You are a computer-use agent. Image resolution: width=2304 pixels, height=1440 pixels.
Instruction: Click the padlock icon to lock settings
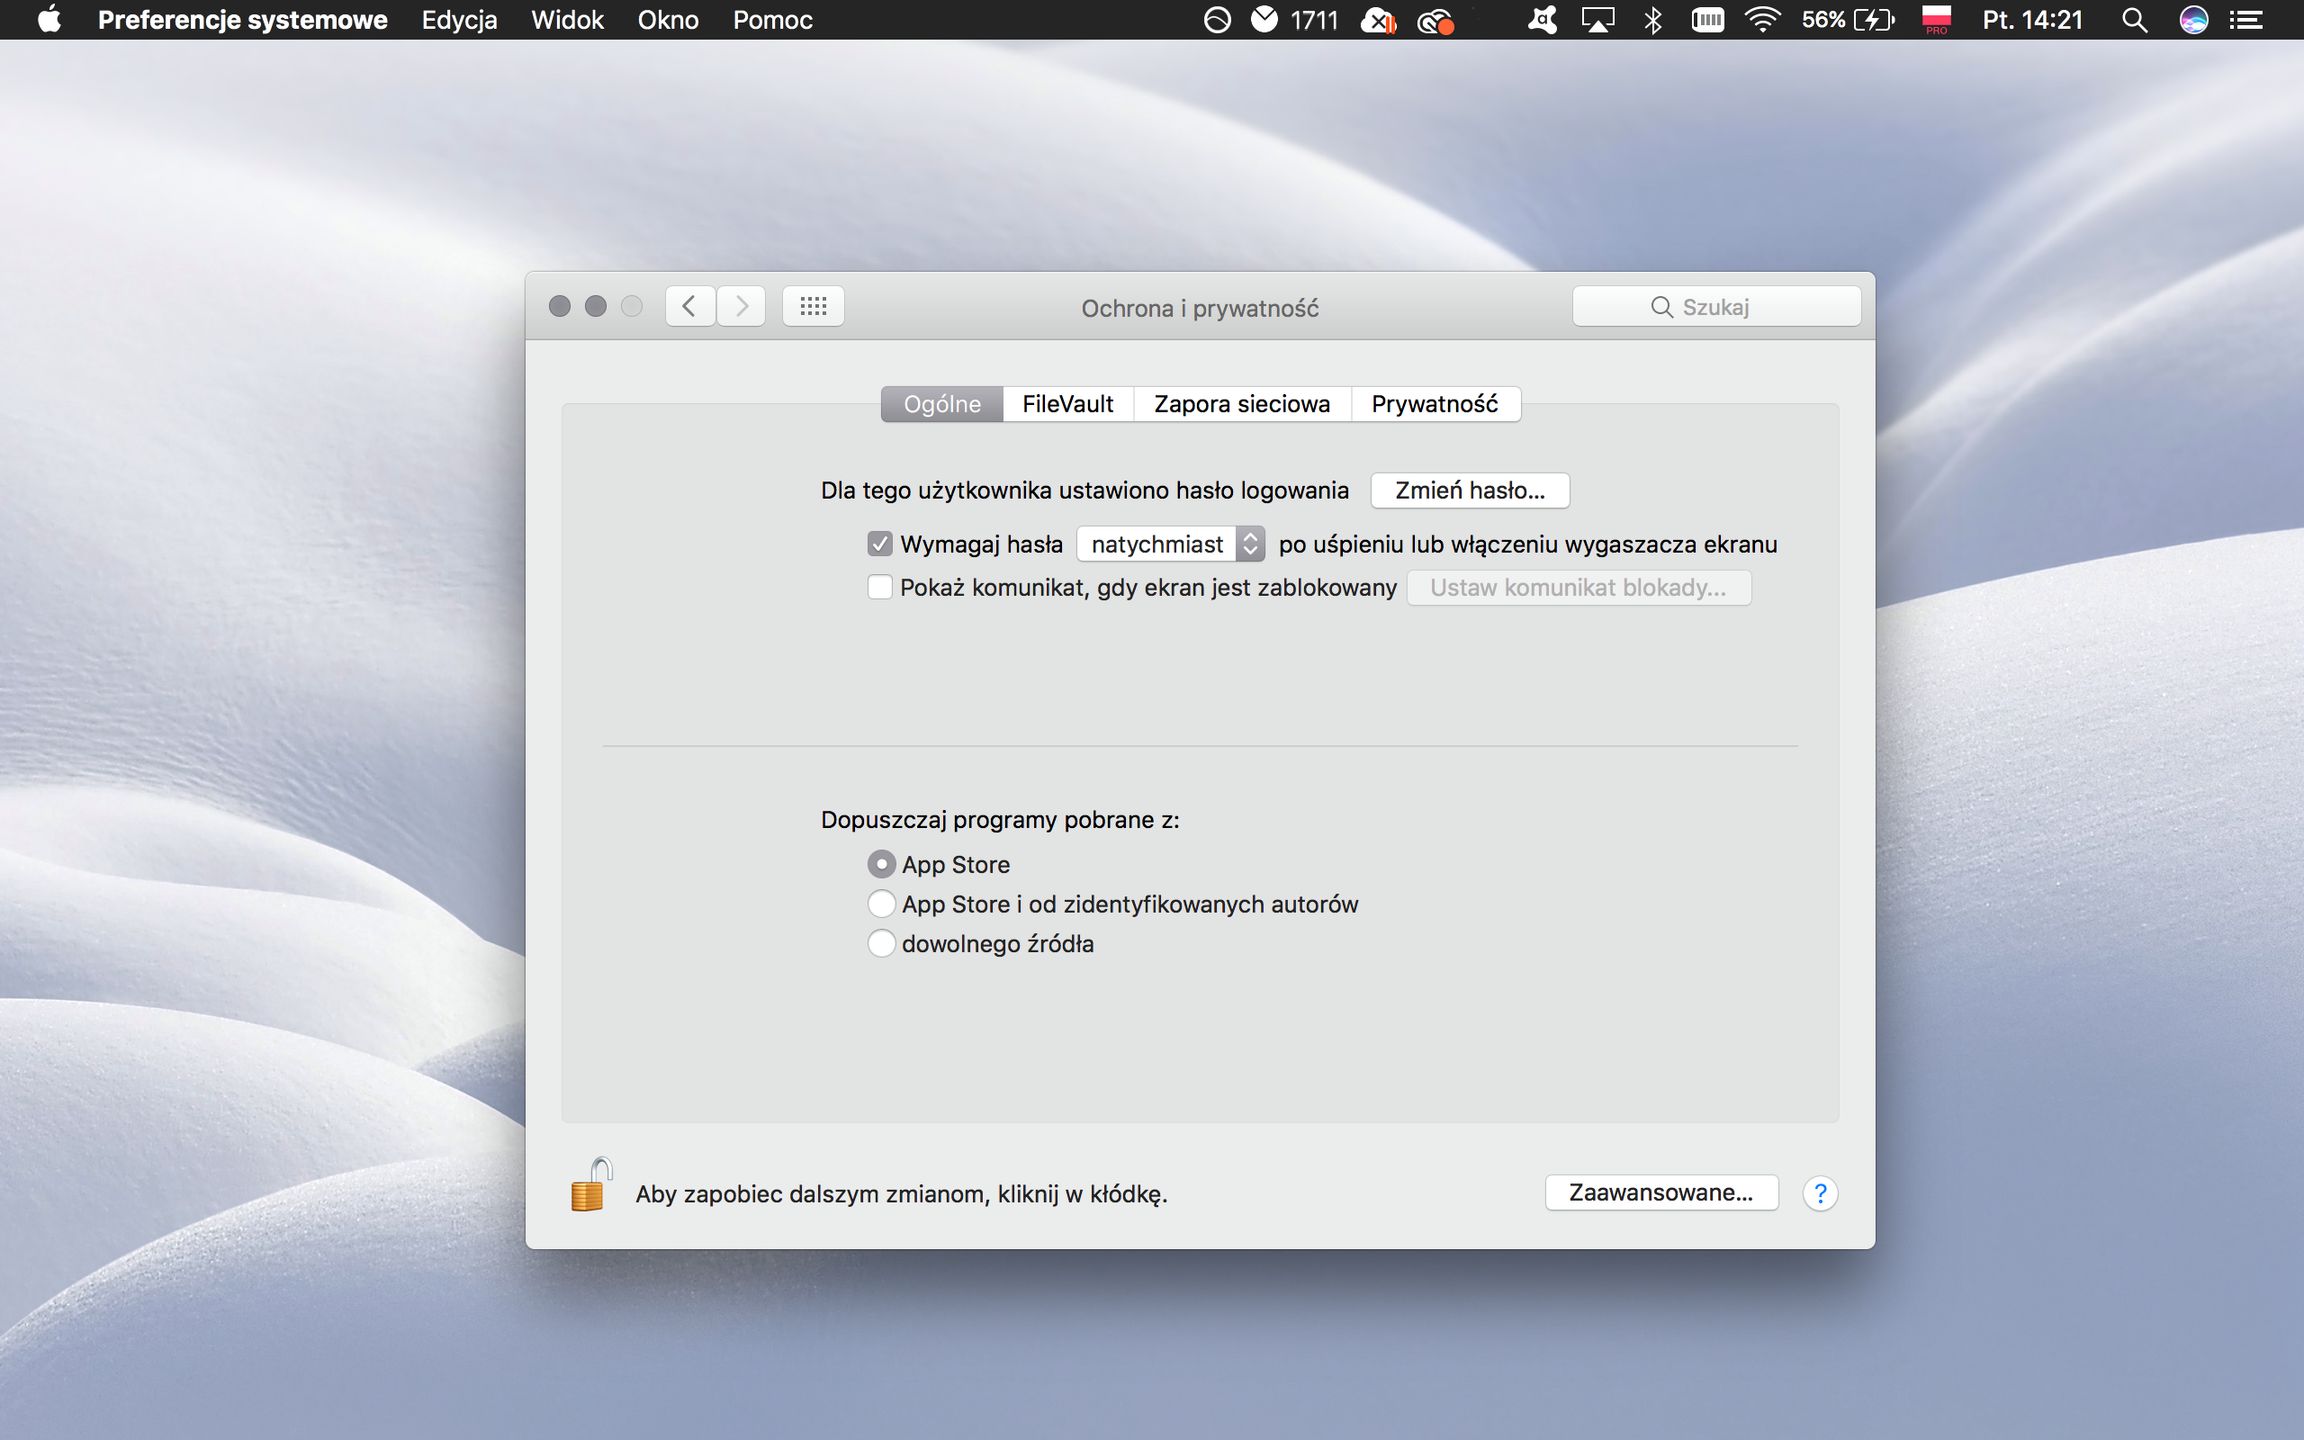590,1186
